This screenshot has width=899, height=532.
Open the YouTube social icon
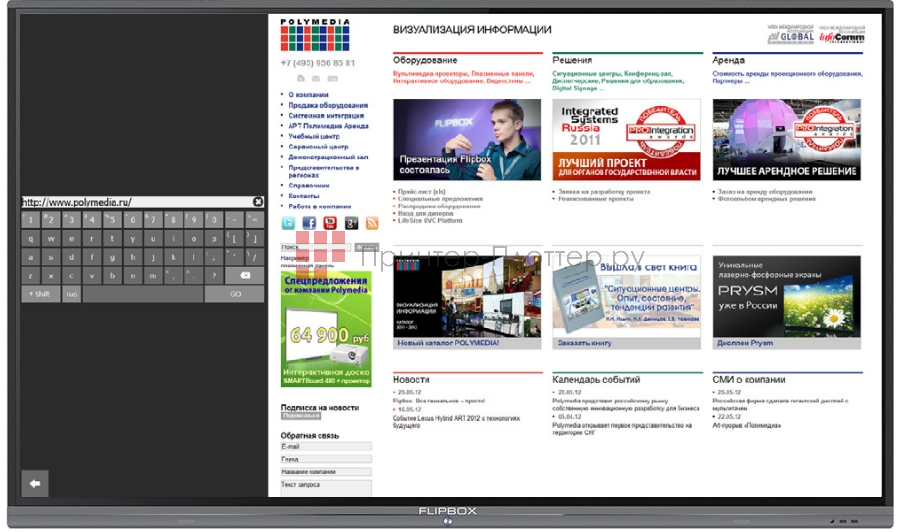(330, 223)
